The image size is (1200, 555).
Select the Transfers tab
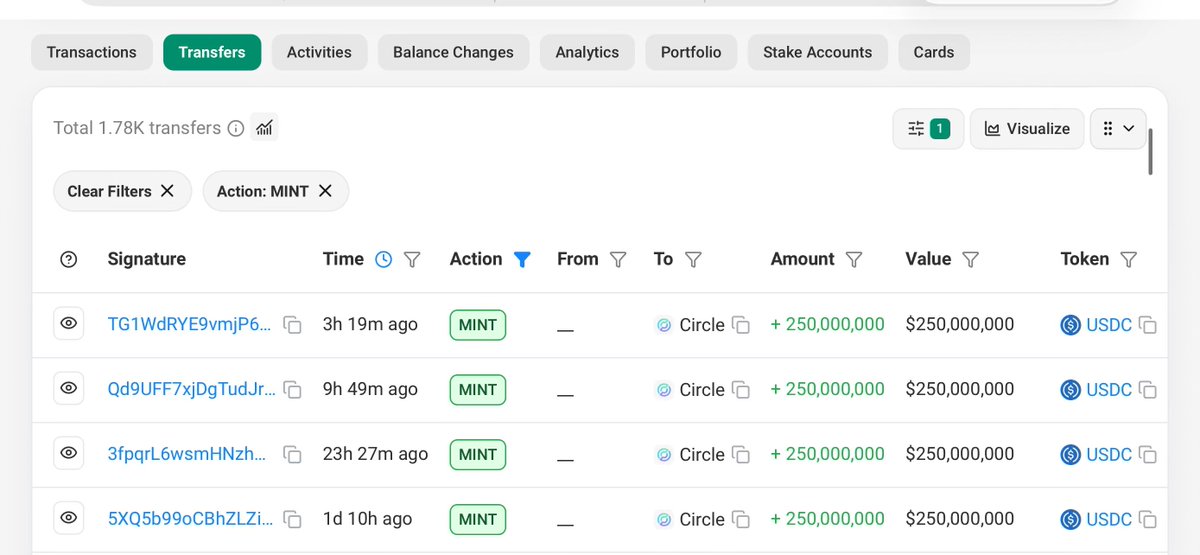pyautogui.click(x=212, y=52)
